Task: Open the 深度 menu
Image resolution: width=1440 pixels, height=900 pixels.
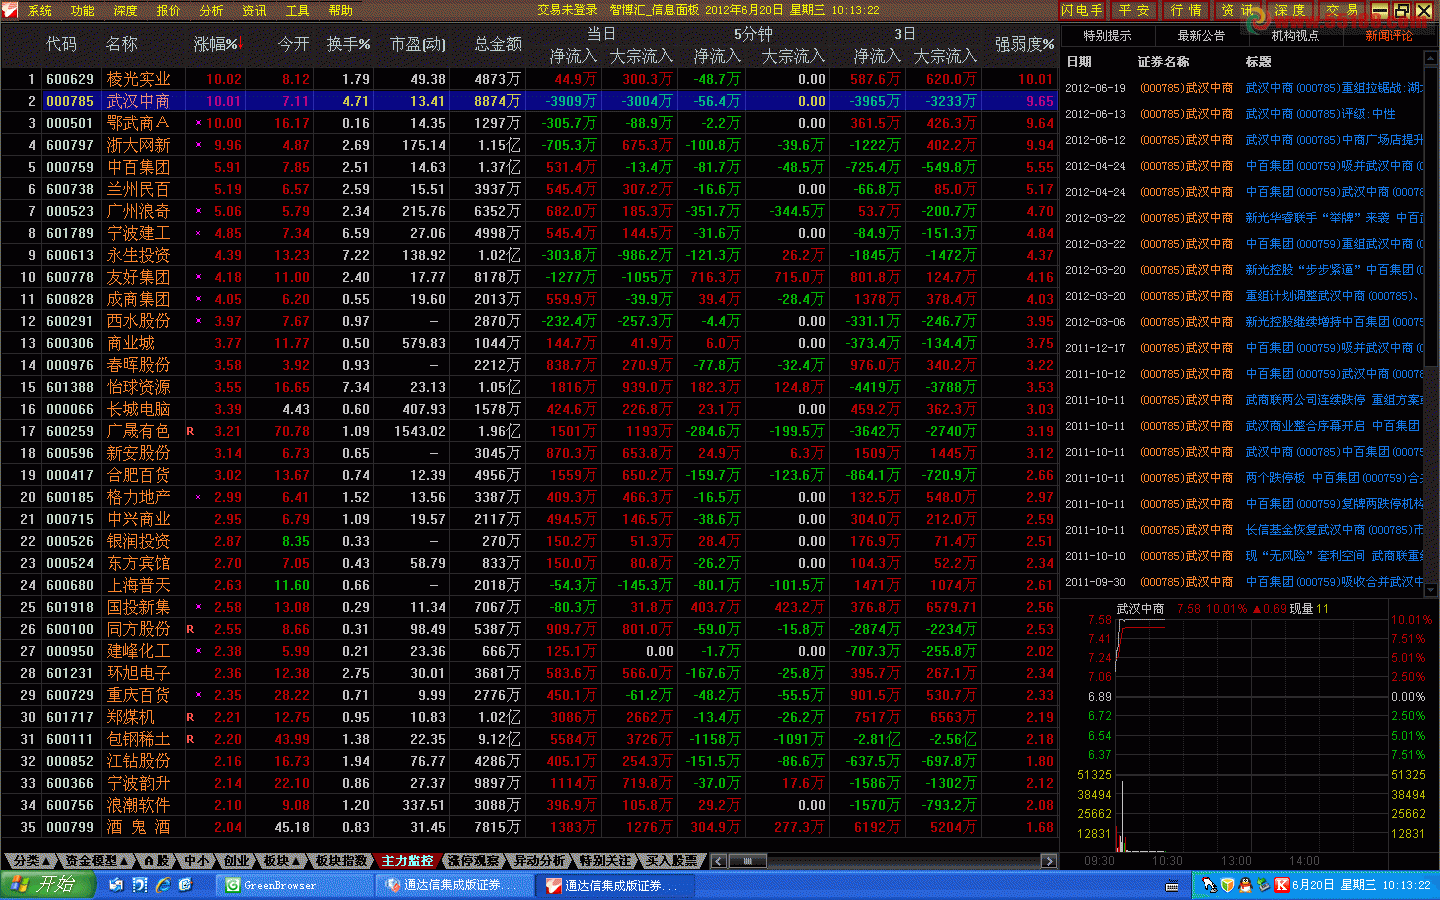Action: (126, 11)
